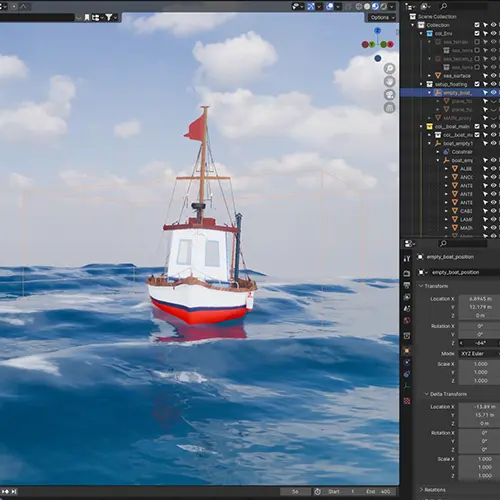
Task: Click the blue Z axis navigation gizmo
Action: tap(377, 31)
